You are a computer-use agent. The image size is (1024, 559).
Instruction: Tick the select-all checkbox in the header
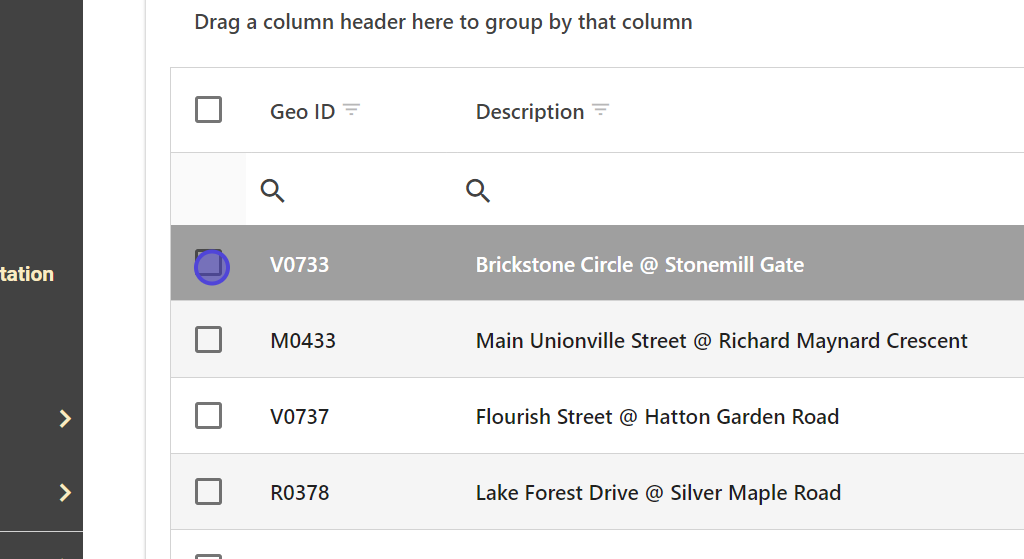click(x=208, y=109)
